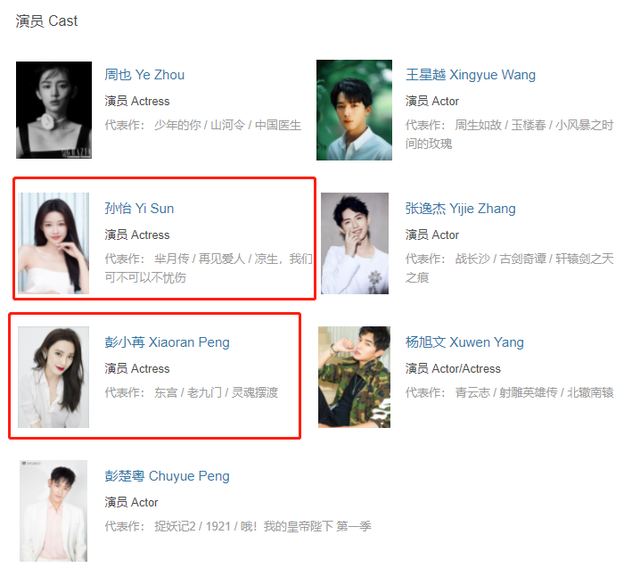
Task: Open the 彭小苒 Xiaoran Peng name link
Action: coord(167,342)
